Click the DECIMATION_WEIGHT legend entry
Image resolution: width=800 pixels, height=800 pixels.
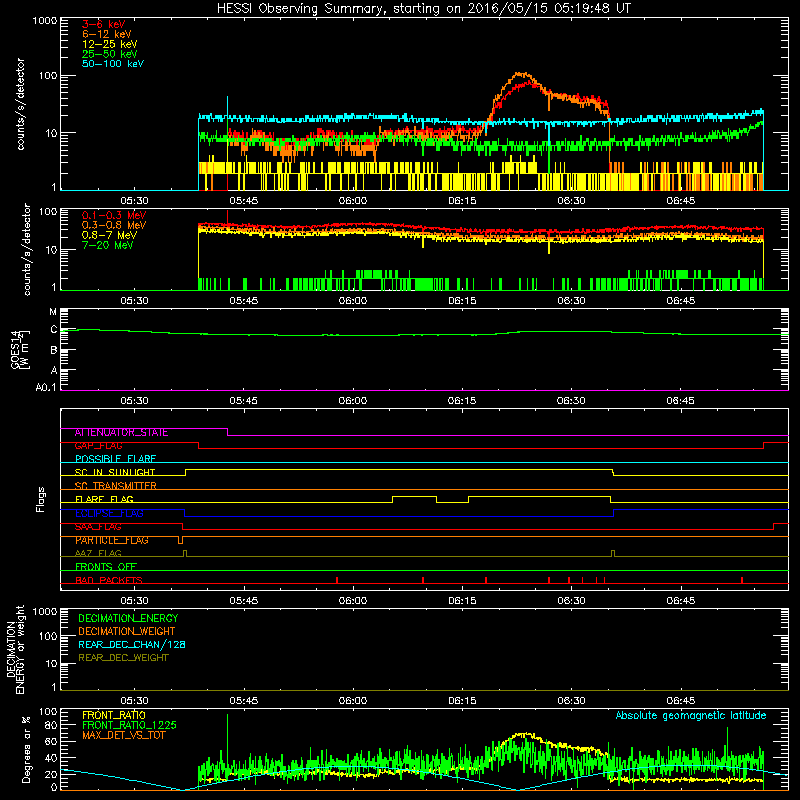click(127, 631)
